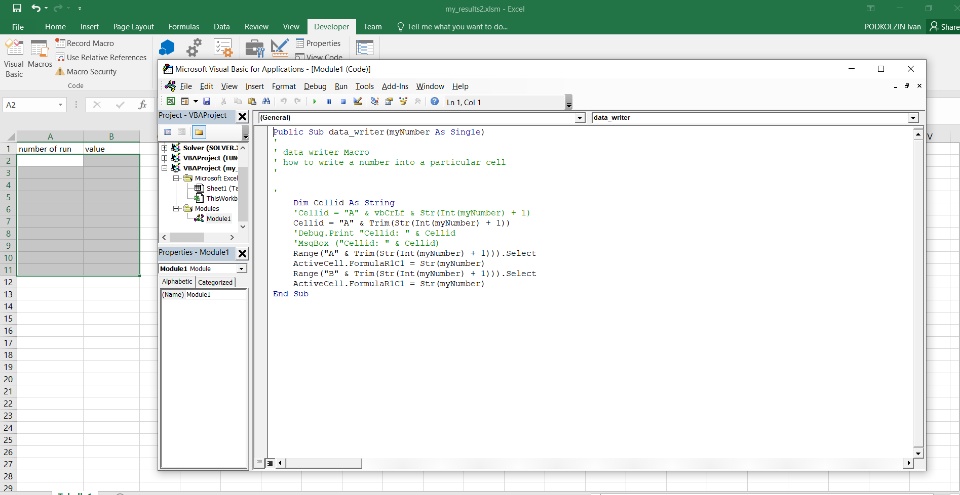Click the Find binoculars icon
Screen dimensions: 960x495
tap(264, 102)
